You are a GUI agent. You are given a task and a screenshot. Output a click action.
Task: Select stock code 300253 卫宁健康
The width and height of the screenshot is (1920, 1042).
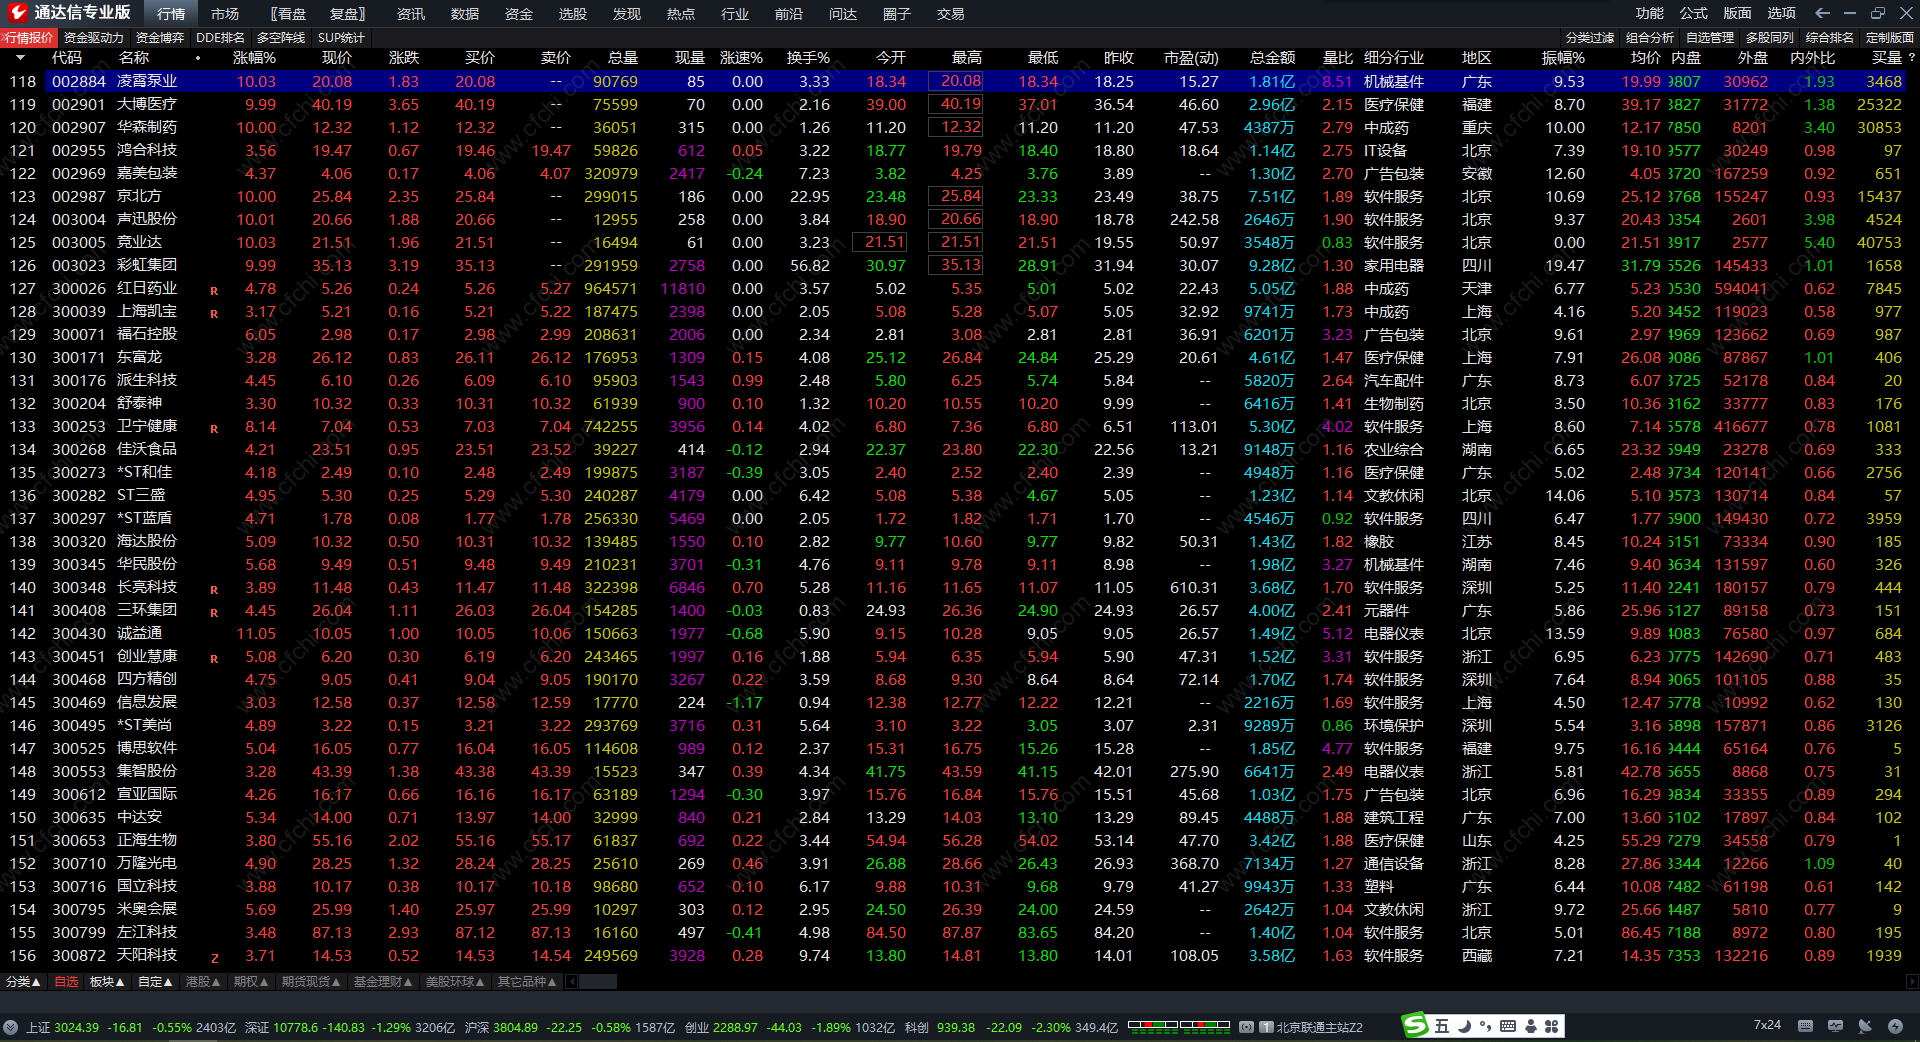tap(79, 427)
